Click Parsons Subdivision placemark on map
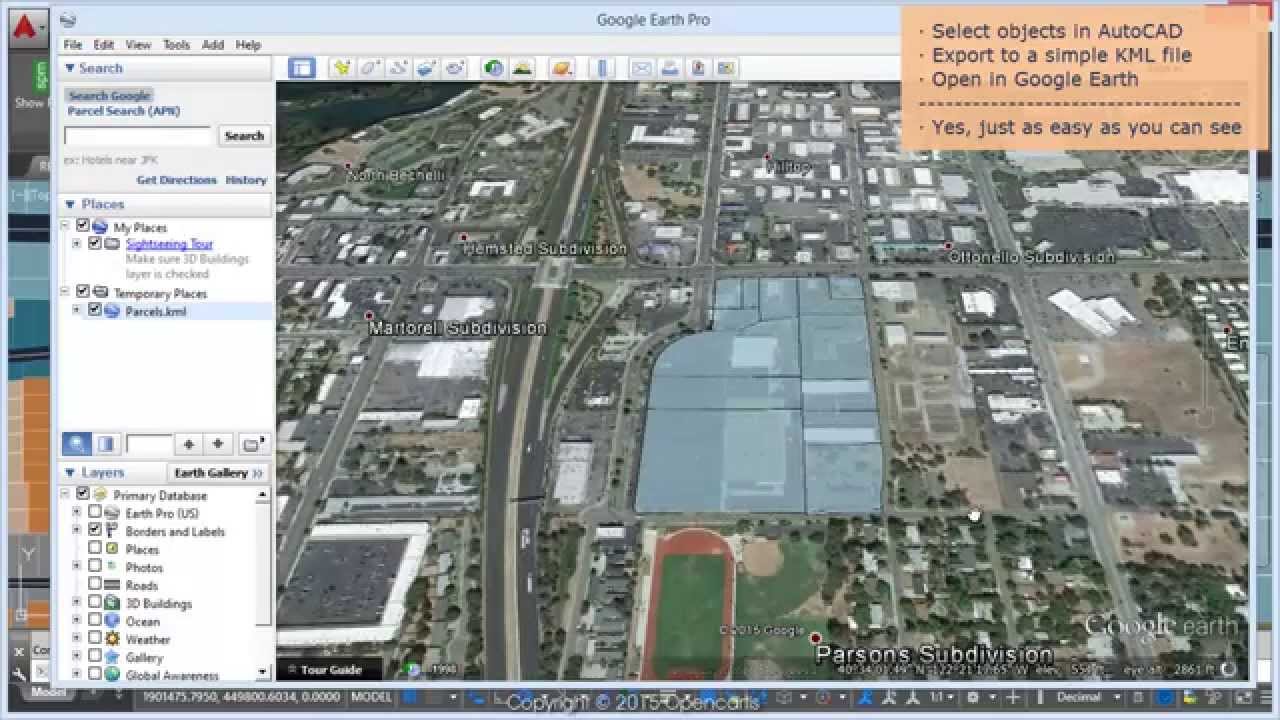 coord(816,638)
